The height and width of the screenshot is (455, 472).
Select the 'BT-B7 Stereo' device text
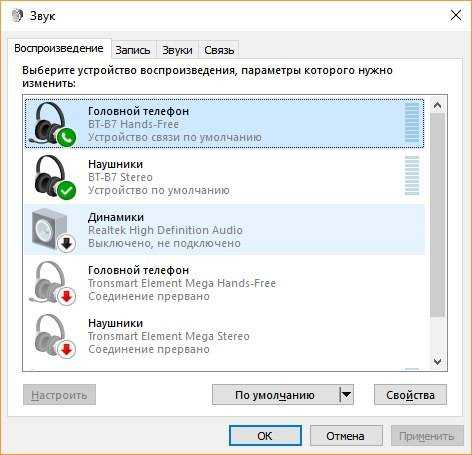pos(120,177)
